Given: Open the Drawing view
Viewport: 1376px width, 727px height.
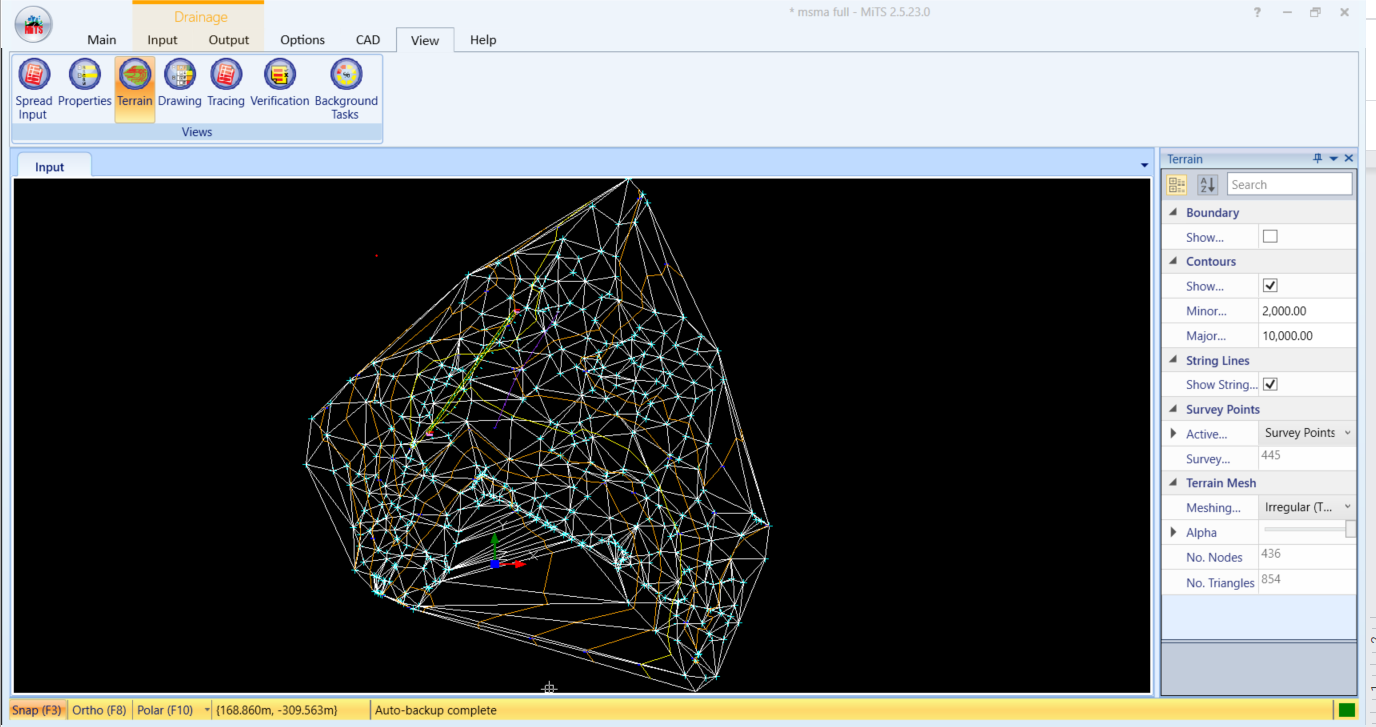Looking at the screenshot, I should (x=180, y=83).
